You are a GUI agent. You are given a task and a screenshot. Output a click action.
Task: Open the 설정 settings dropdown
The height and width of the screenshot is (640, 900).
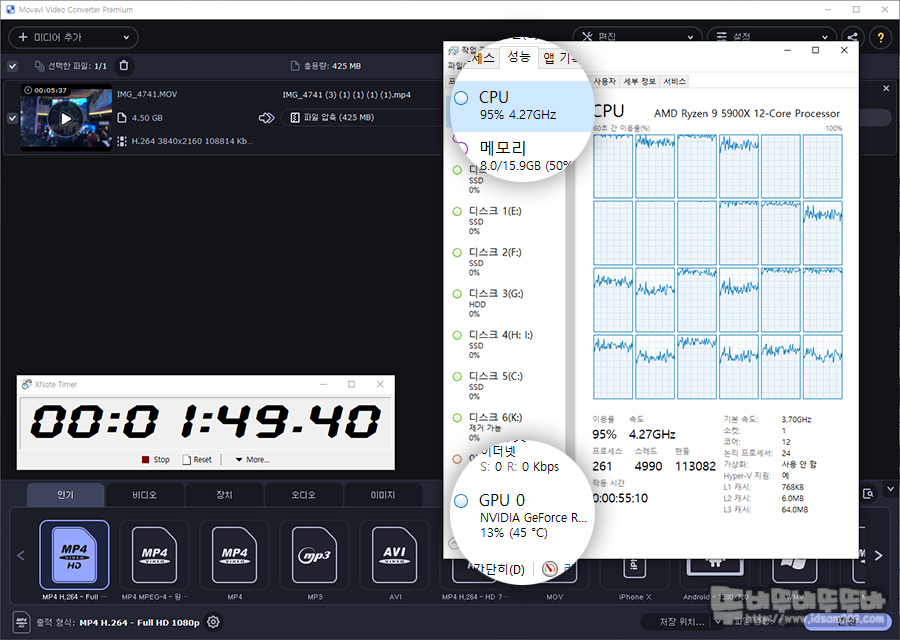coord(773,37)
